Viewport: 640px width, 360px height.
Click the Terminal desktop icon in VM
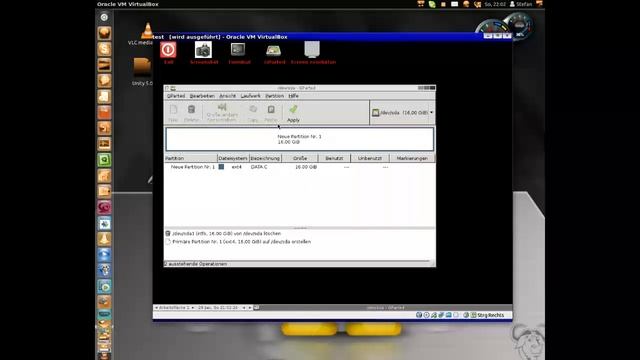[x=239, y=53]
